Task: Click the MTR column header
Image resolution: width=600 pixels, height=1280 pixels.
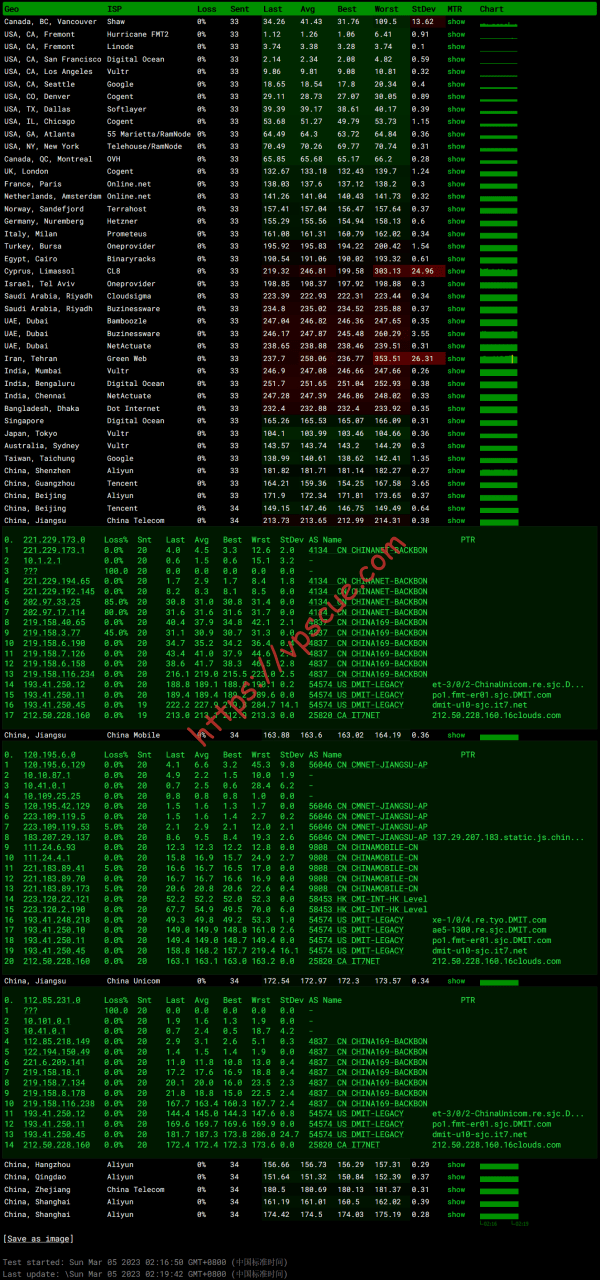Action: pyautogui.click(x=455, y=8)
